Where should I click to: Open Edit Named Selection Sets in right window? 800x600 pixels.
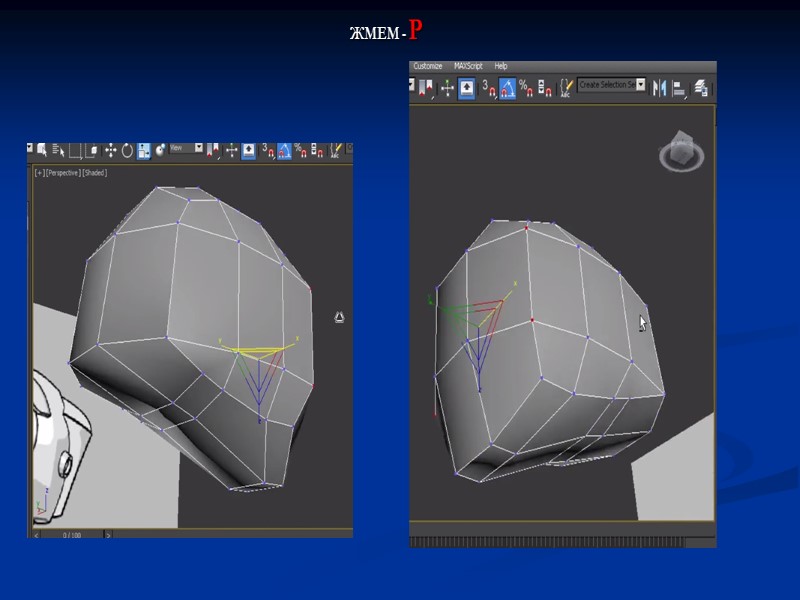(x=566, y=88)
